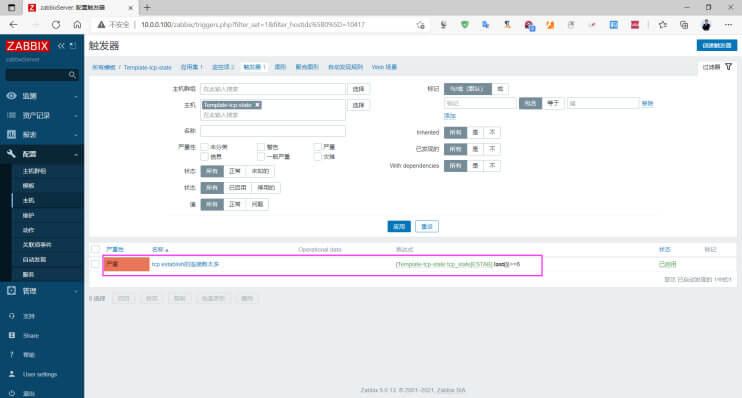Click the 添加 link under tags

click(x=450, y=116)
